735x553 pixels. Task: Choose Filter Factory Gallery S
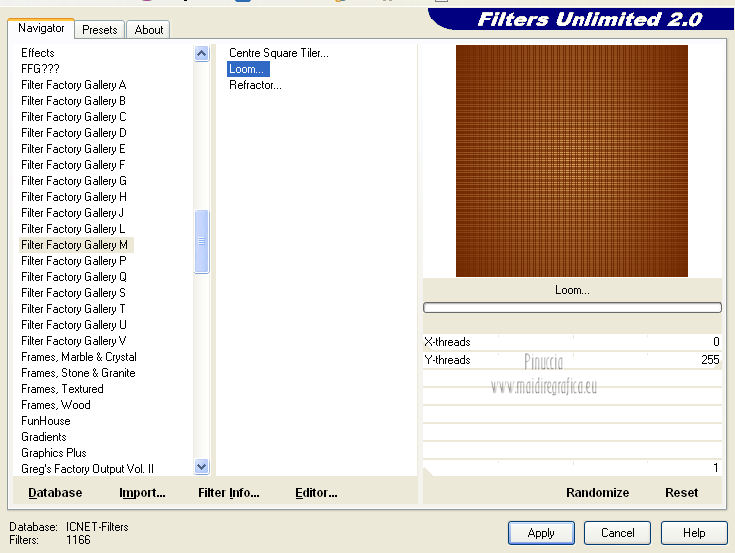73,293
